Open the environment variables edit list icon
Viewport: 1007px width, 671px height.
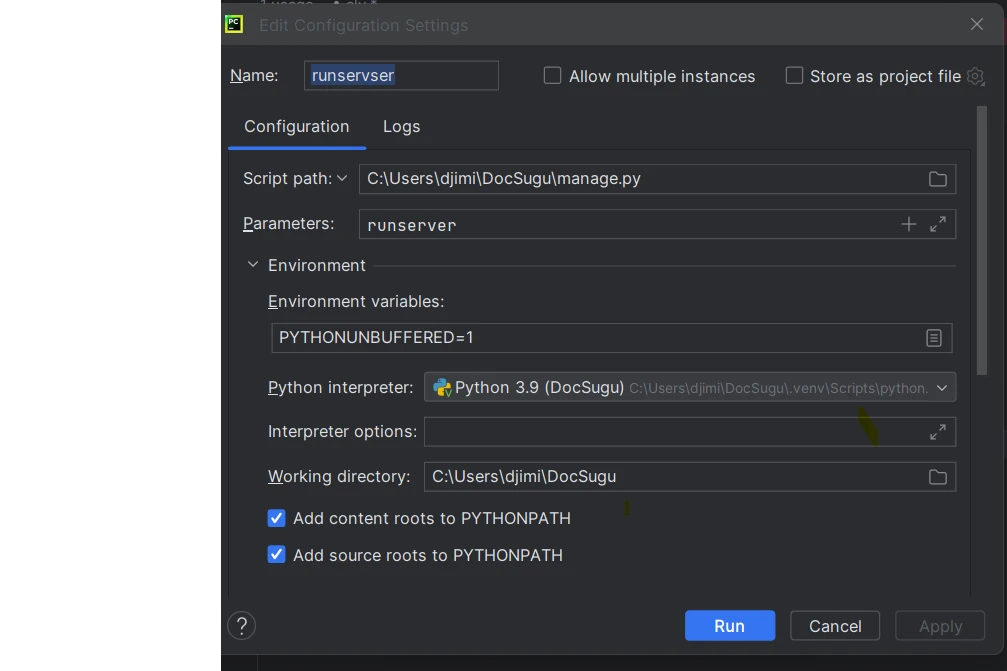(933, 338)
